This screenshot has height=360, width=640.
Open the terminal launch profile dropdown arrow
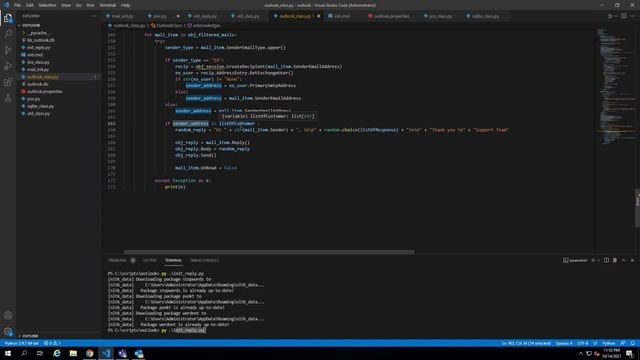click(598, 260)
